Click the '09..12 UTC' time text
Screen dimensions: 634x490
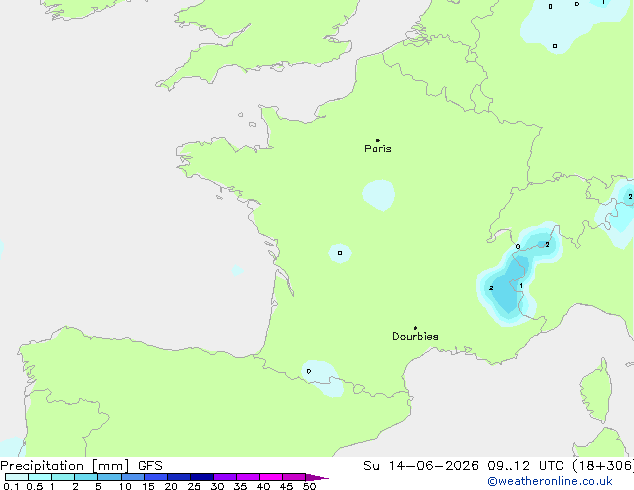click(525, 466)
